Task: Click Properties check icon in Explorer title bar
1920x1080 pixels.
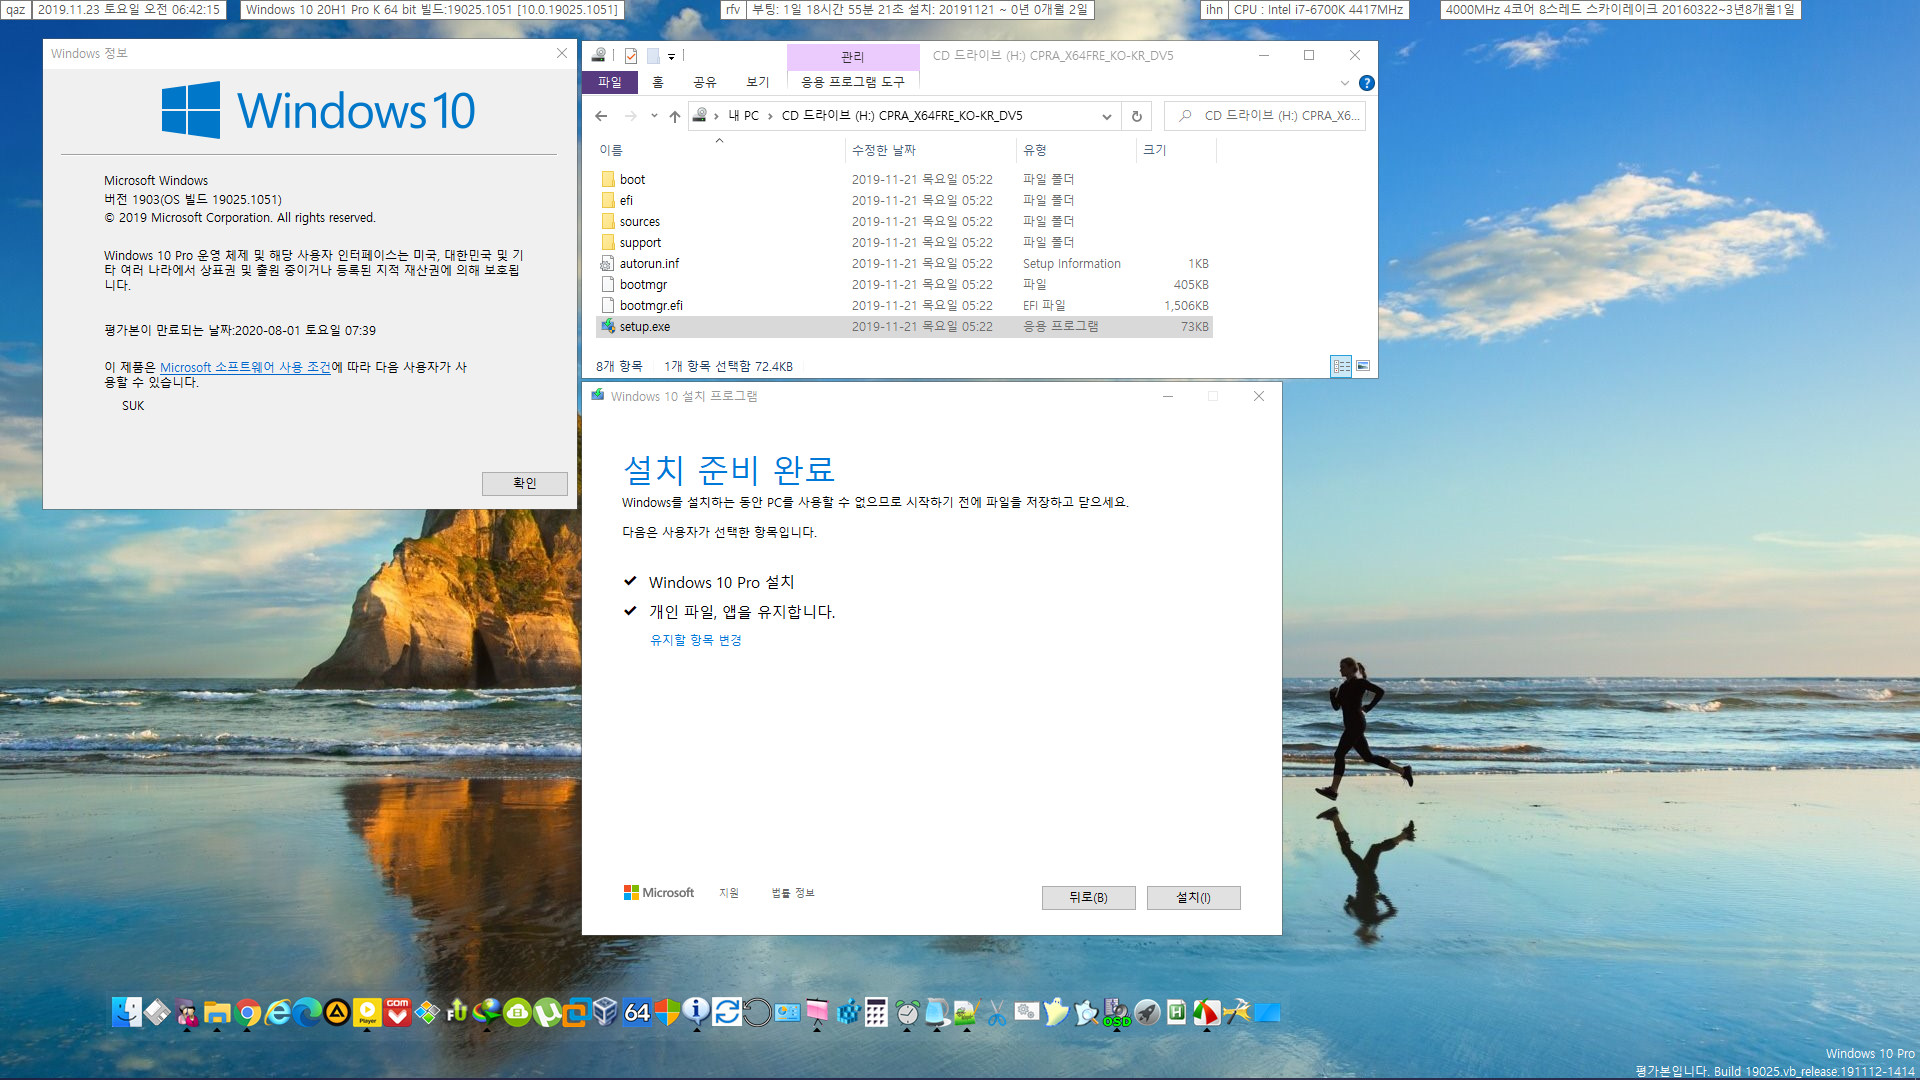Action: click(631, 56)
